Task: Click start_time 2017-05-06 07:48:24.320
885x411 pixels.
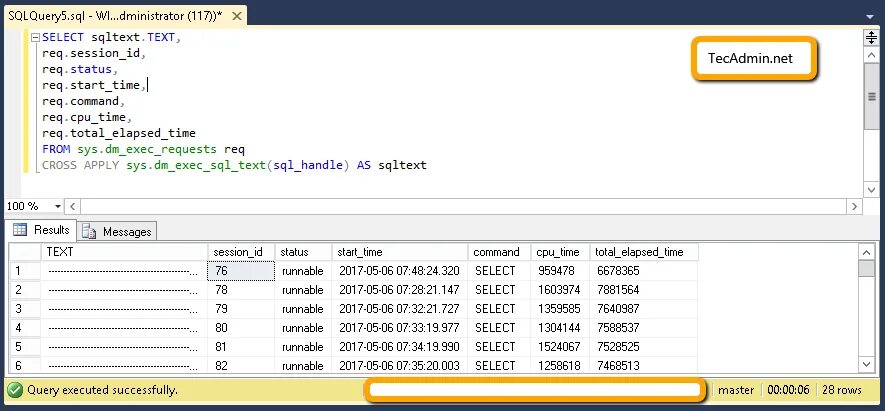Action: coord(400,271)
